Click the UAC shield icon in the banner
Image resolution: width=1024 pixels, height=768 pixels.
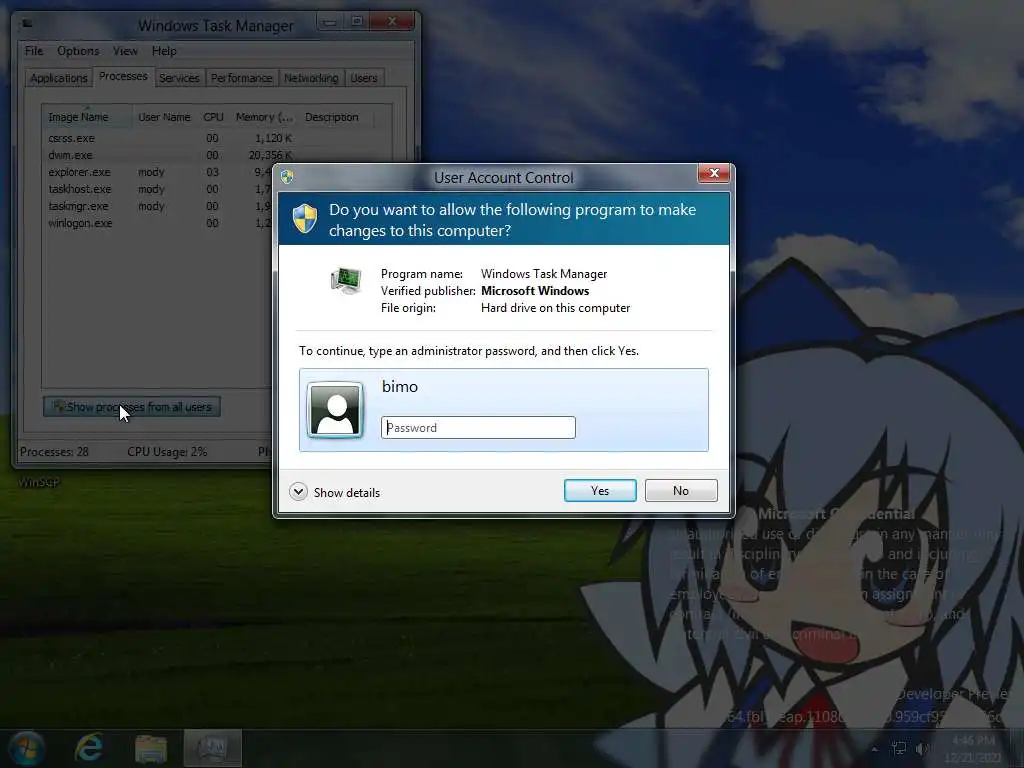(305, 219)
